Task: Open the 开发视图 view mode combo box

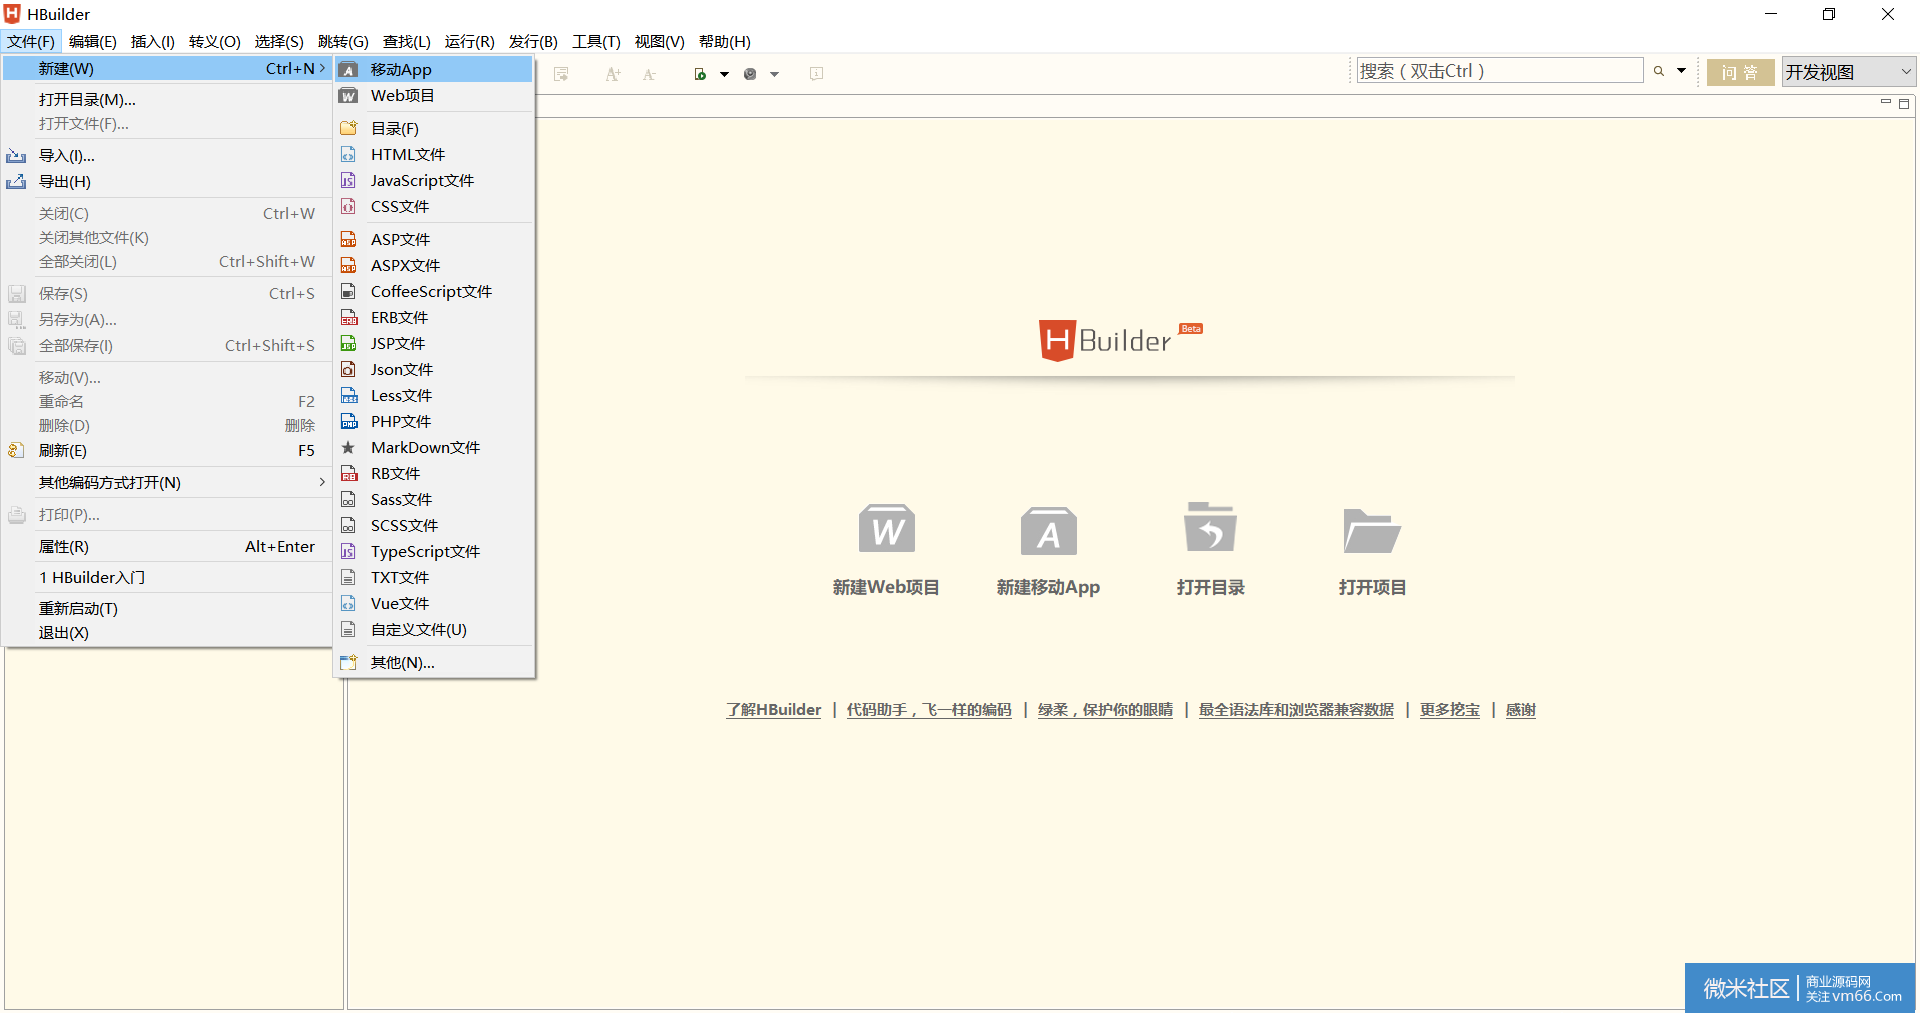Action: click(x=1848, y=72)
